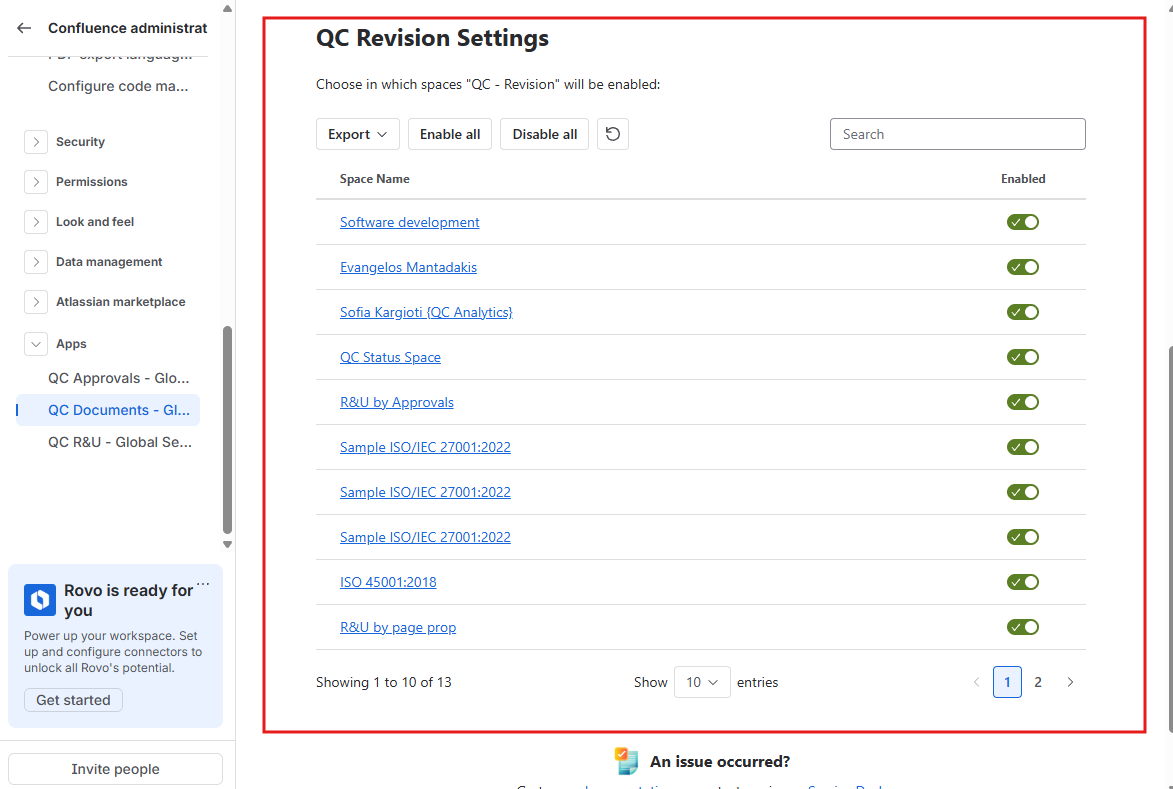Toggle the QC Status Space switch
Image resolution: width=1173 pixels, height=789 pixels.
[1023, 357]
